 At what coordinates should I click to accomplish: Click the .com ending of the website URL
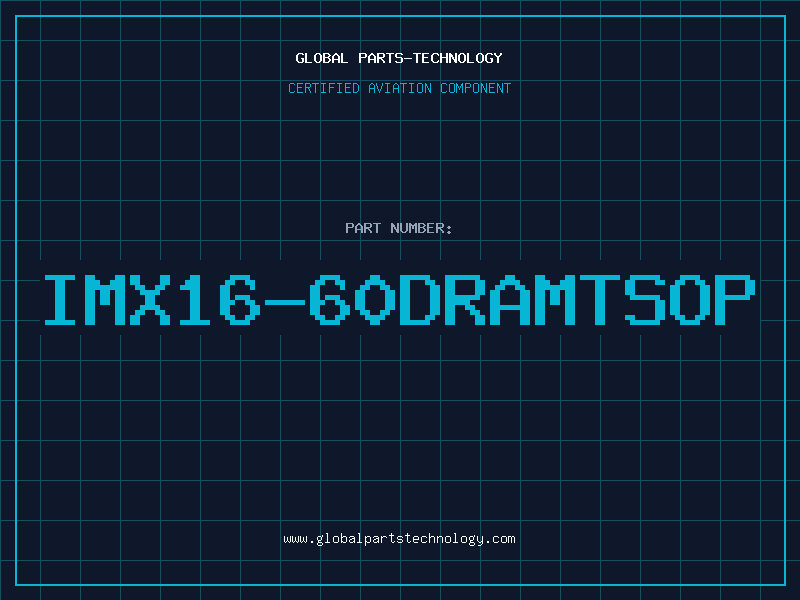tap(499, 539)
